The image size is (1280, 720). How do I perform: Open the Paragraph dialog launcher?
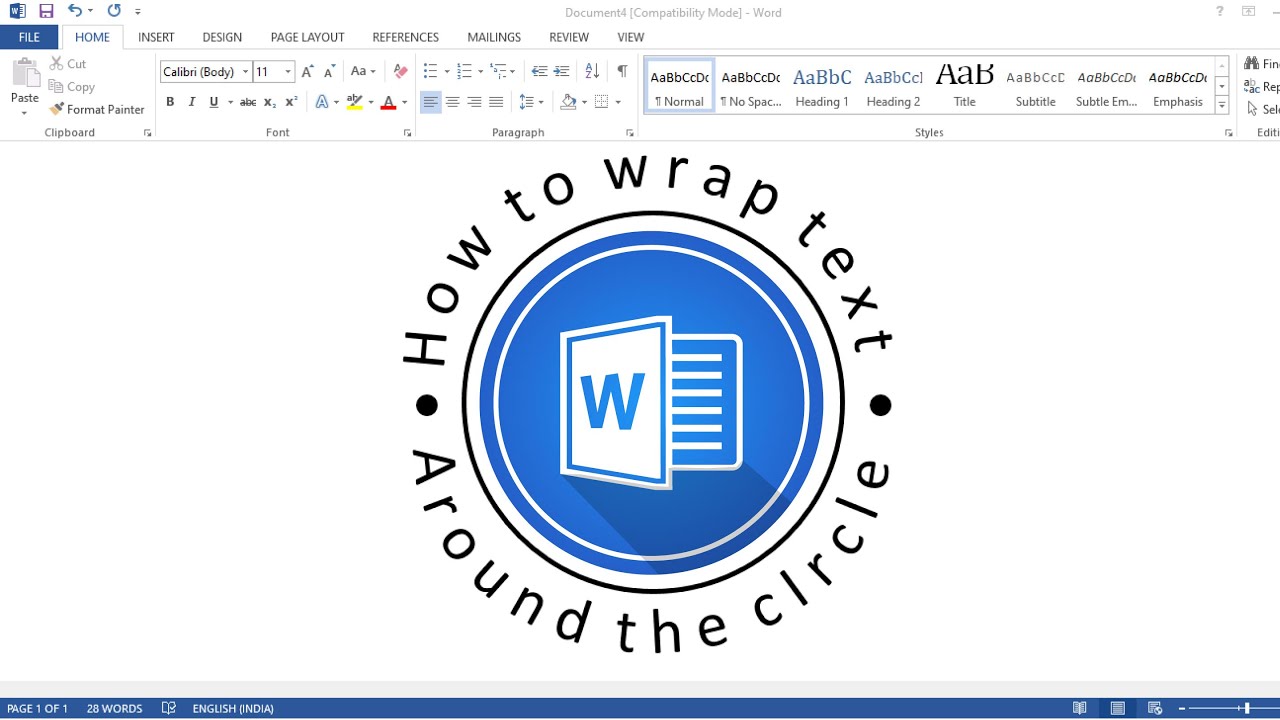click(x=630, y=133)
